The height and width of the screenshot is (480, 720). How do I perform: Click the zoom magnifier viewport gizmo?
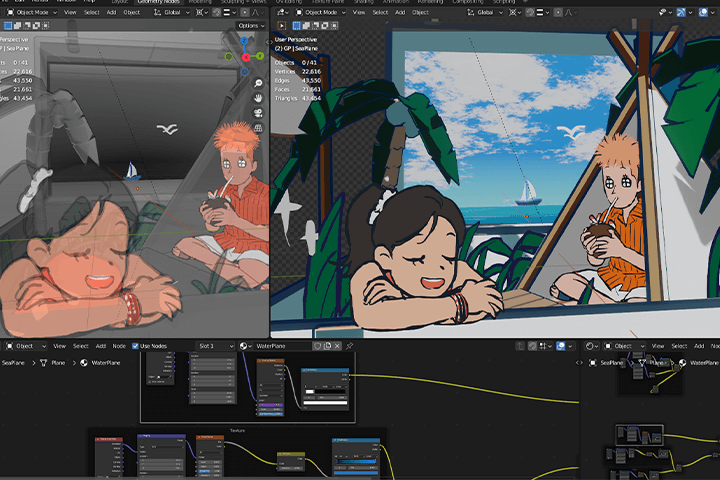click(x=259, y=83)
